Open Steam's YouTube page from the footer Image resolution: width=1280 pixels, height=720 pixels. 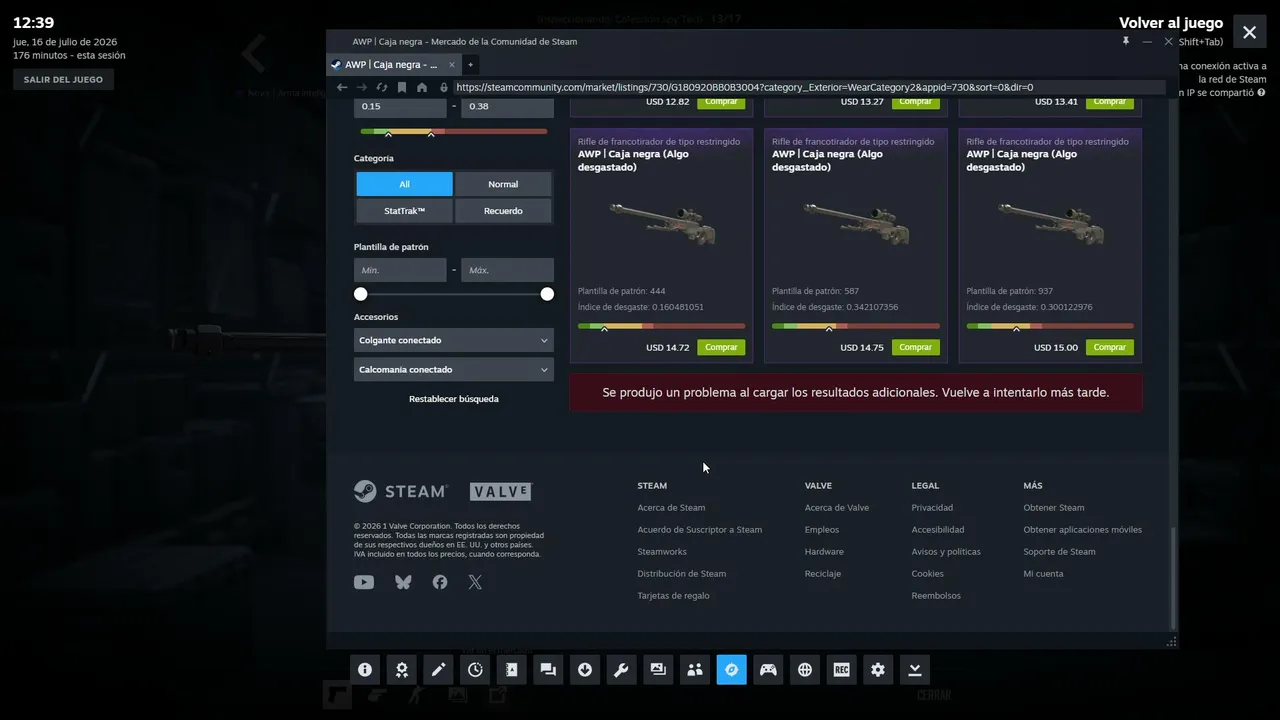[x=364, y=582]
